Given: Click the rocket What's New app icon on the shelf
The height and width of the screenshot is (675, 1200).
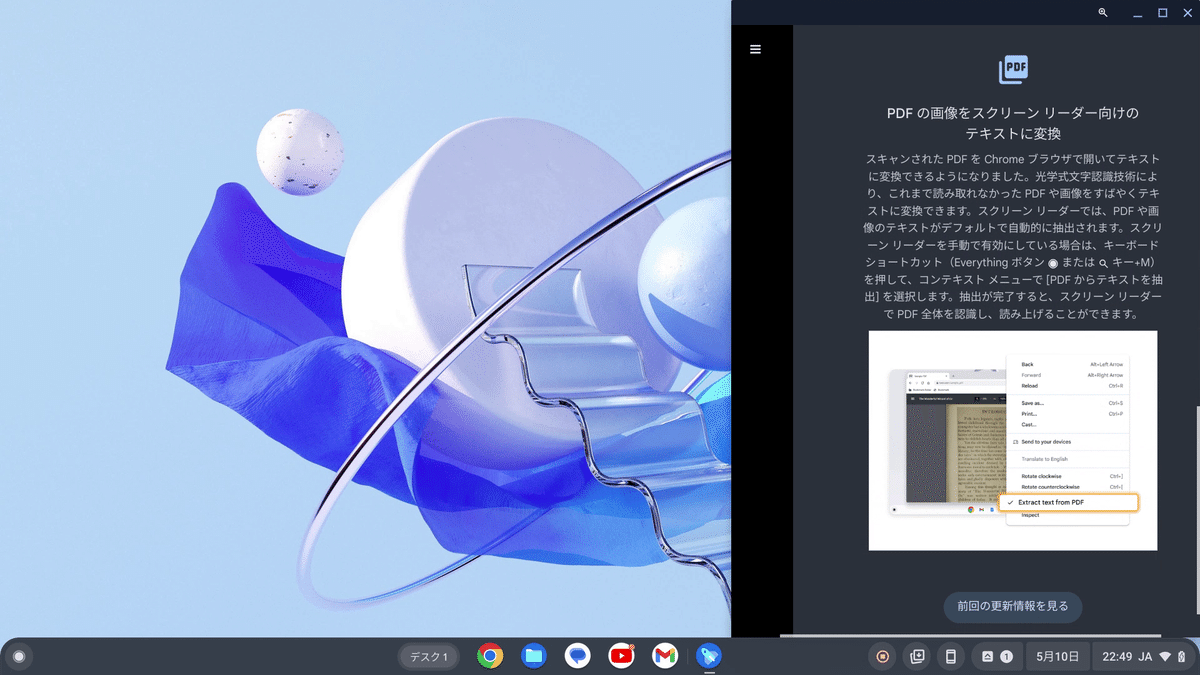Looking at the screenshot, I should (709, 656).
